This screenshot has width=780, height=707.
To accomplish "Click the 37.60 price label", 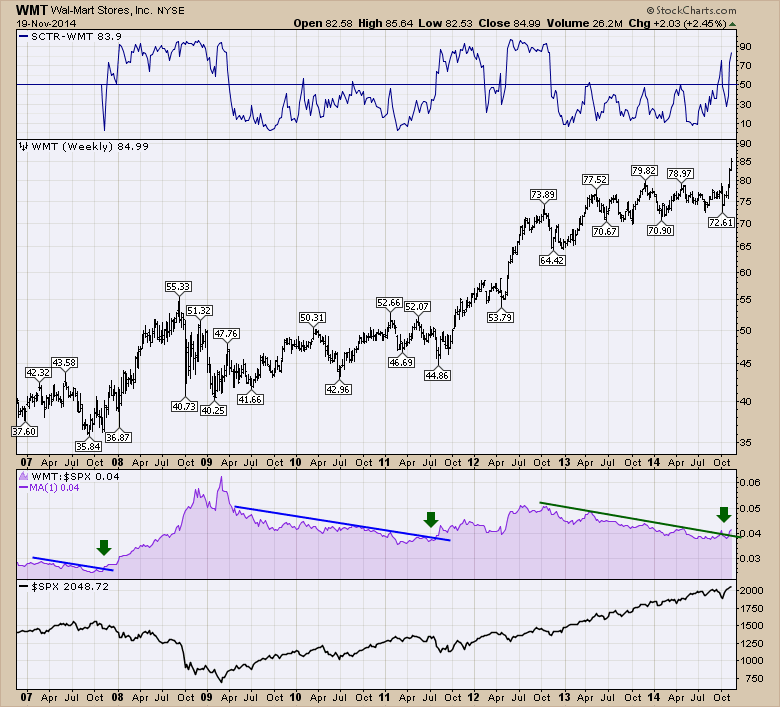I will pyautogui.click(x=24, y=431).
